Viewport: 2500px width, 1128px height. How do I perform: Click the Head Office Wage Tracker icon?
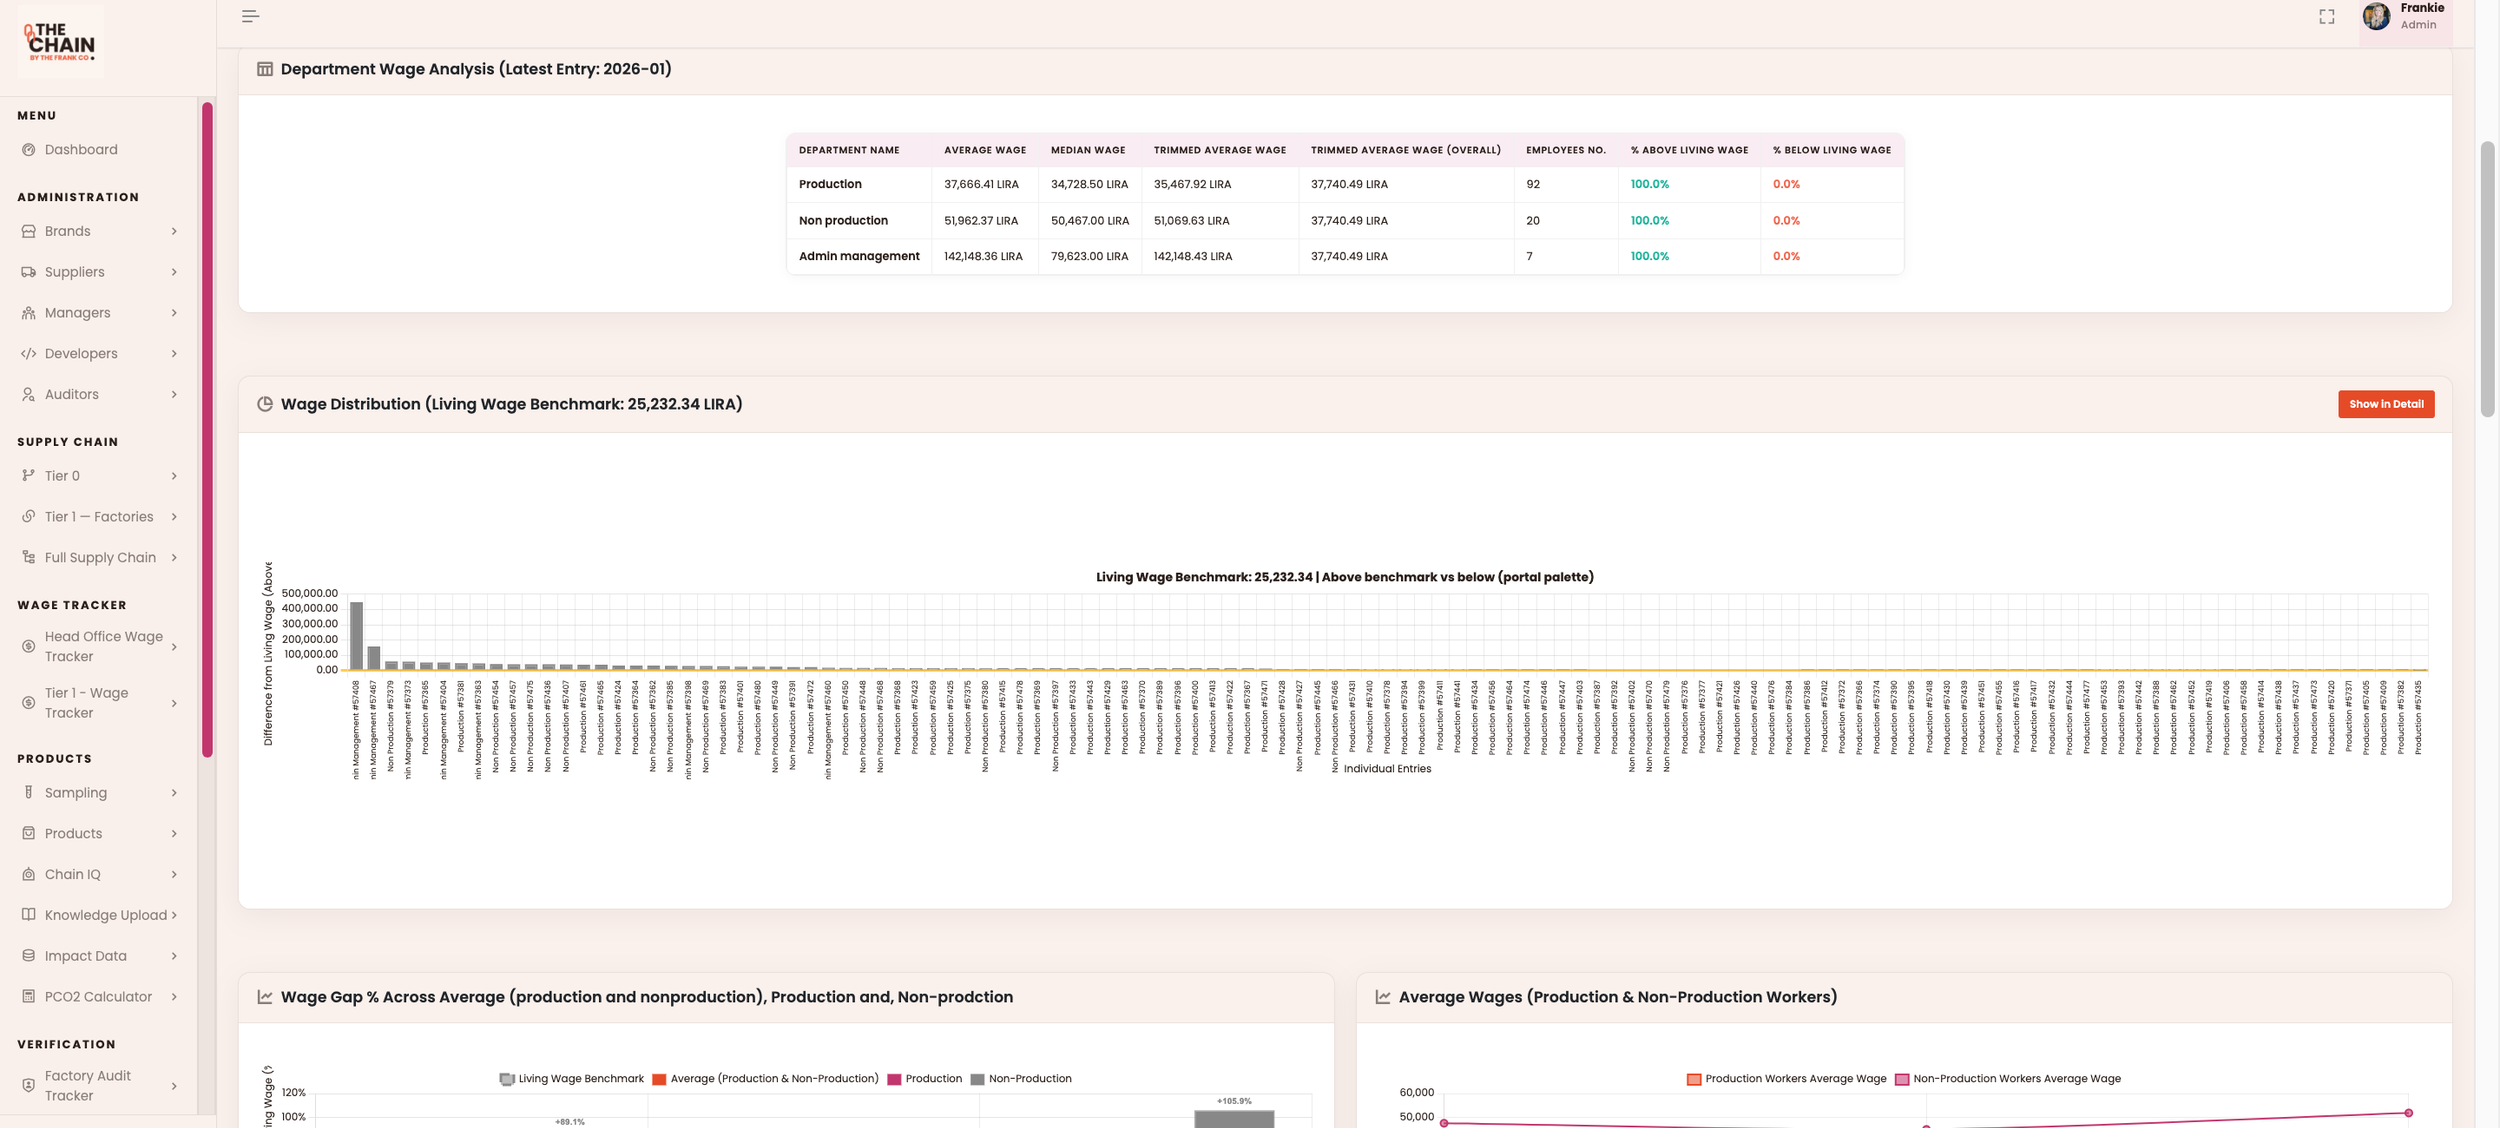tap(28, 647)
